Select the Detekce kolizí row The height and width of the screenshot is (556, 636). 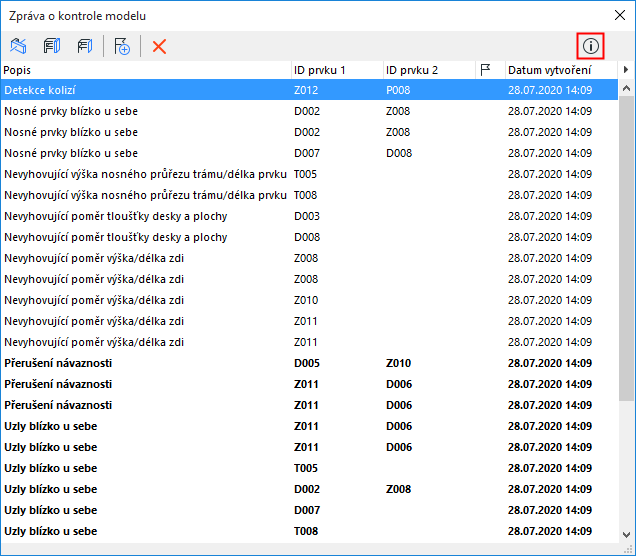coord(309,90)
